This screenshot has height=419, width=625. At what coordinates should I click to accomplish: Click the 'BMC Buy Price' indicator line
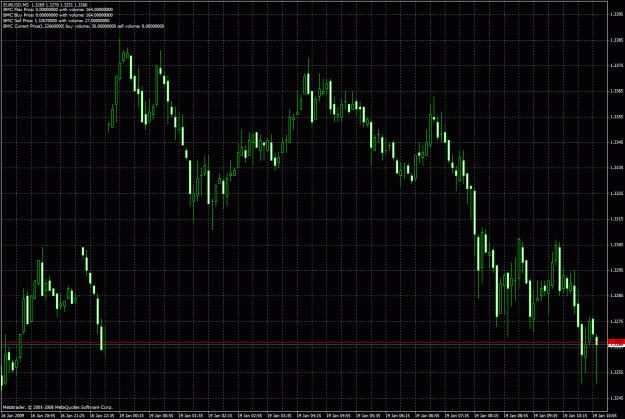click(x=58, y=15)
